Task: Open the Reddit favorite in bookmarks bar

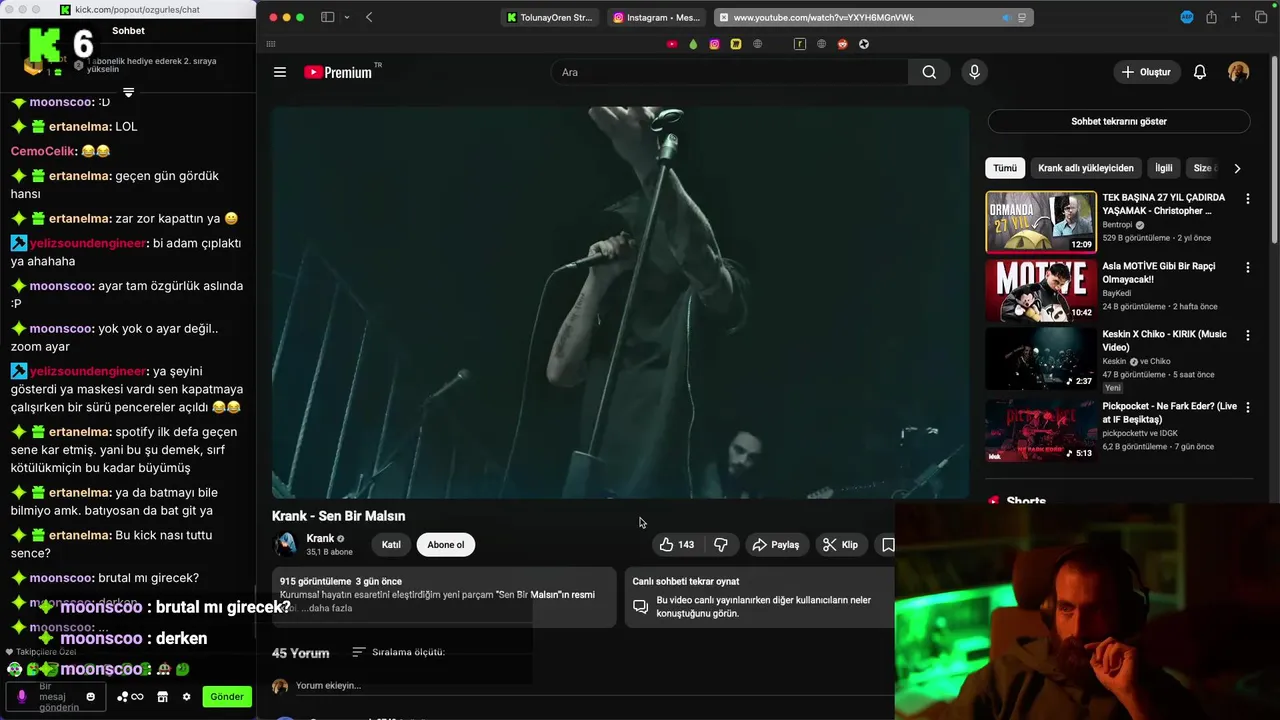Action: tap(842, 44)
